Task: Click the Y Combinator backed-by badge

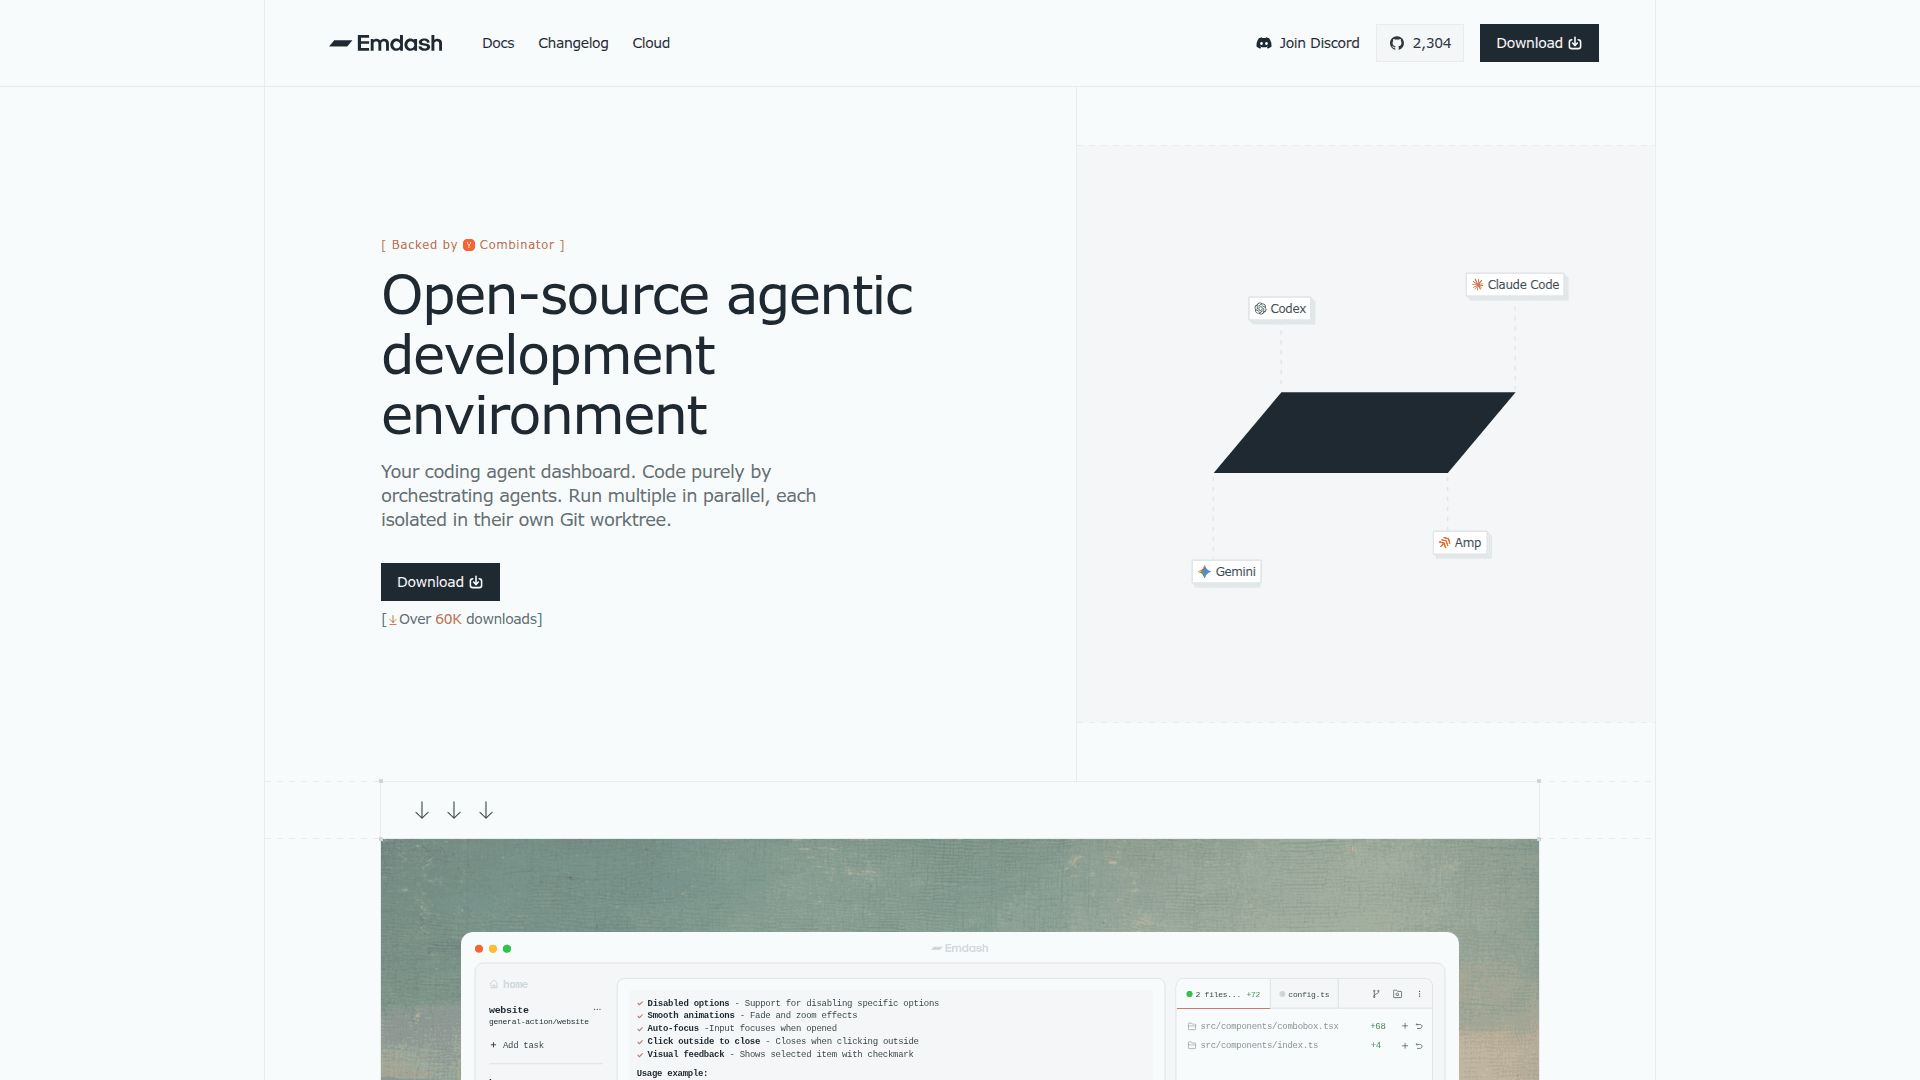Action: (x=473, y=245)
